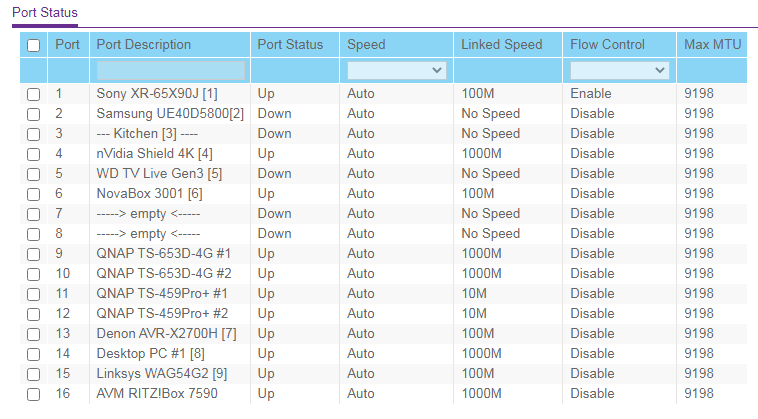Mark the checkbox for port 13 Denon AVR-X2700H
Image resolution: width=758 pixels, height=419 pixels.
pyautogui.click(x=33, y=334)
